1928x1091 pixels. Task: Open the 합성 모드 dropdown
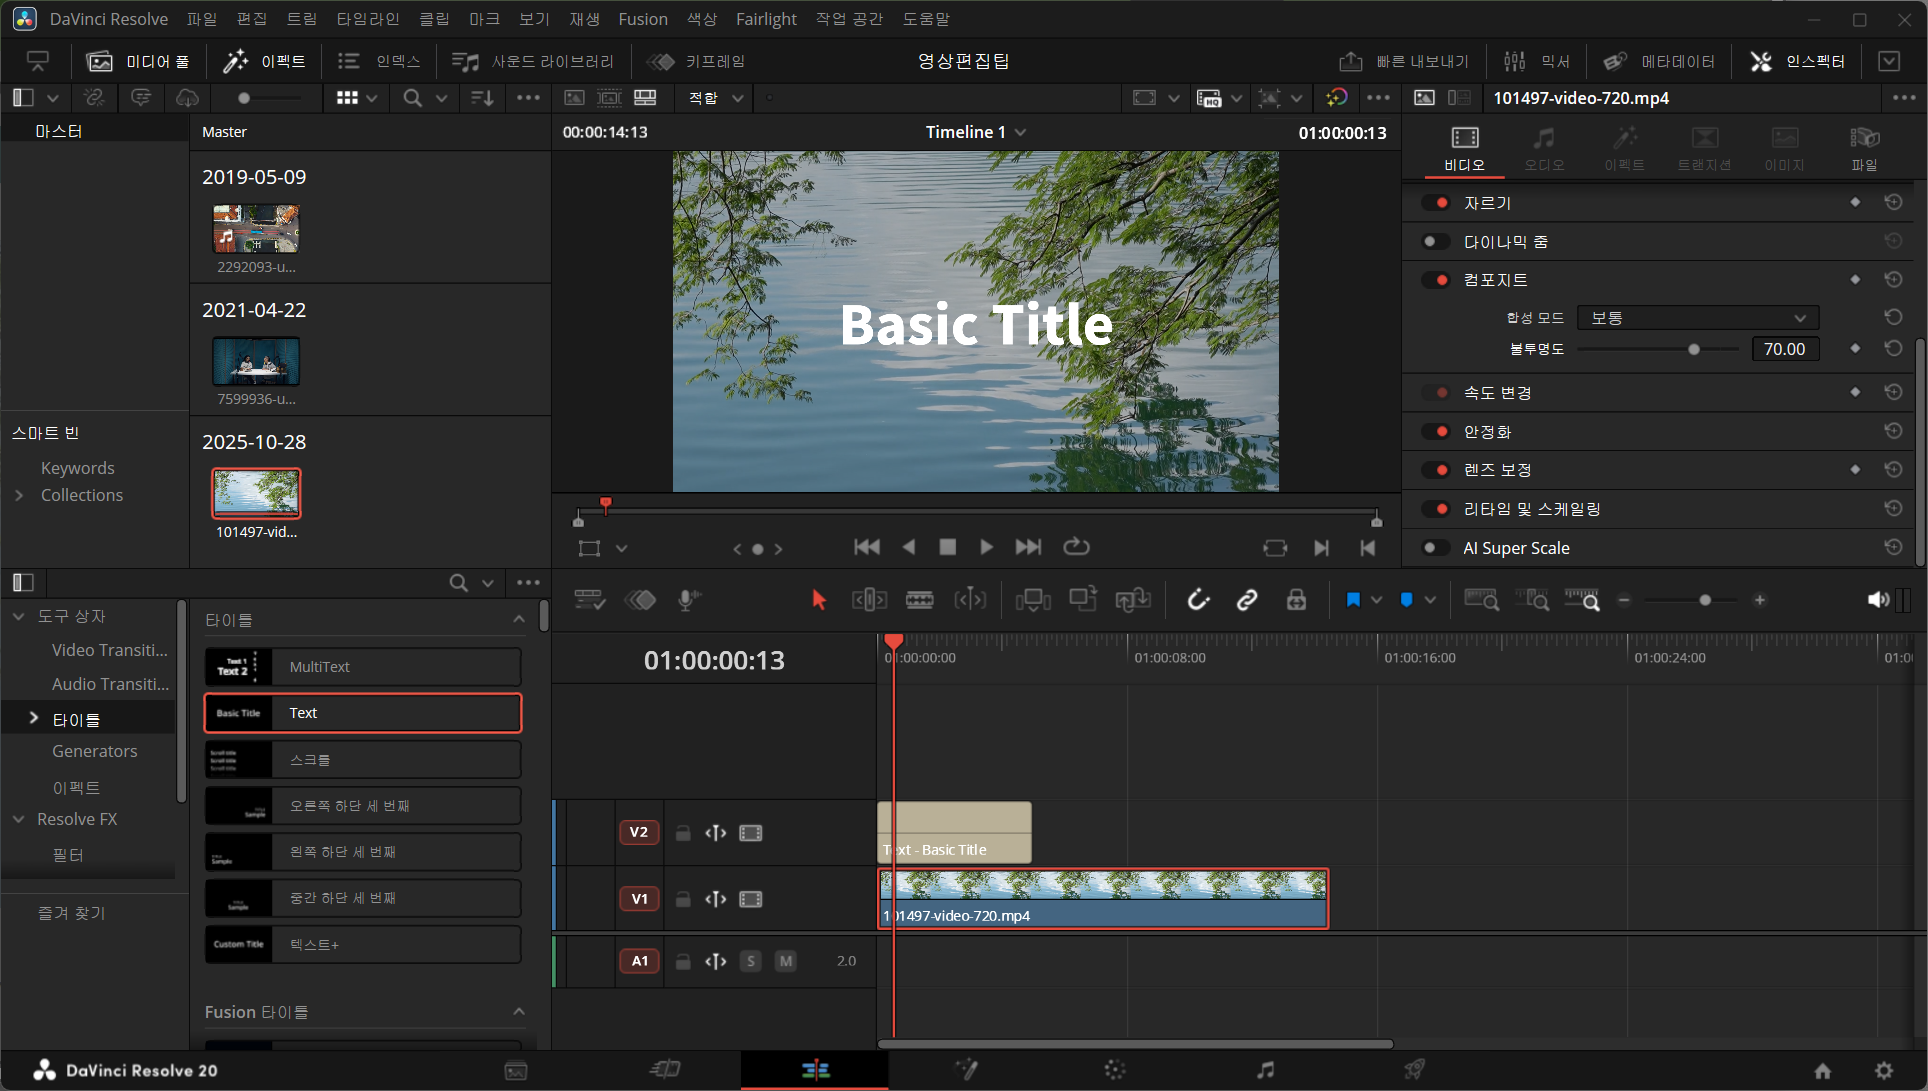[1697, 318]
